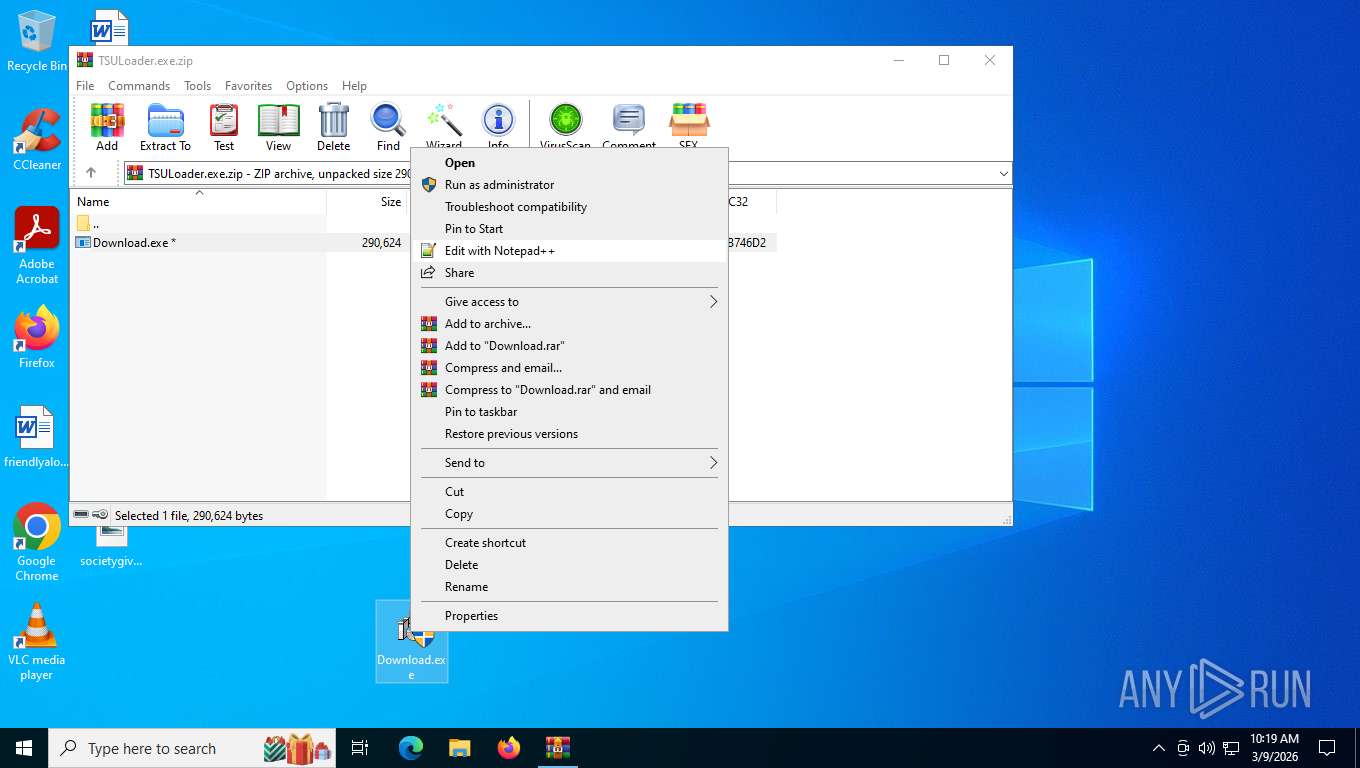Choose Rename in the context menu
1360x768 pixels.
569,587
